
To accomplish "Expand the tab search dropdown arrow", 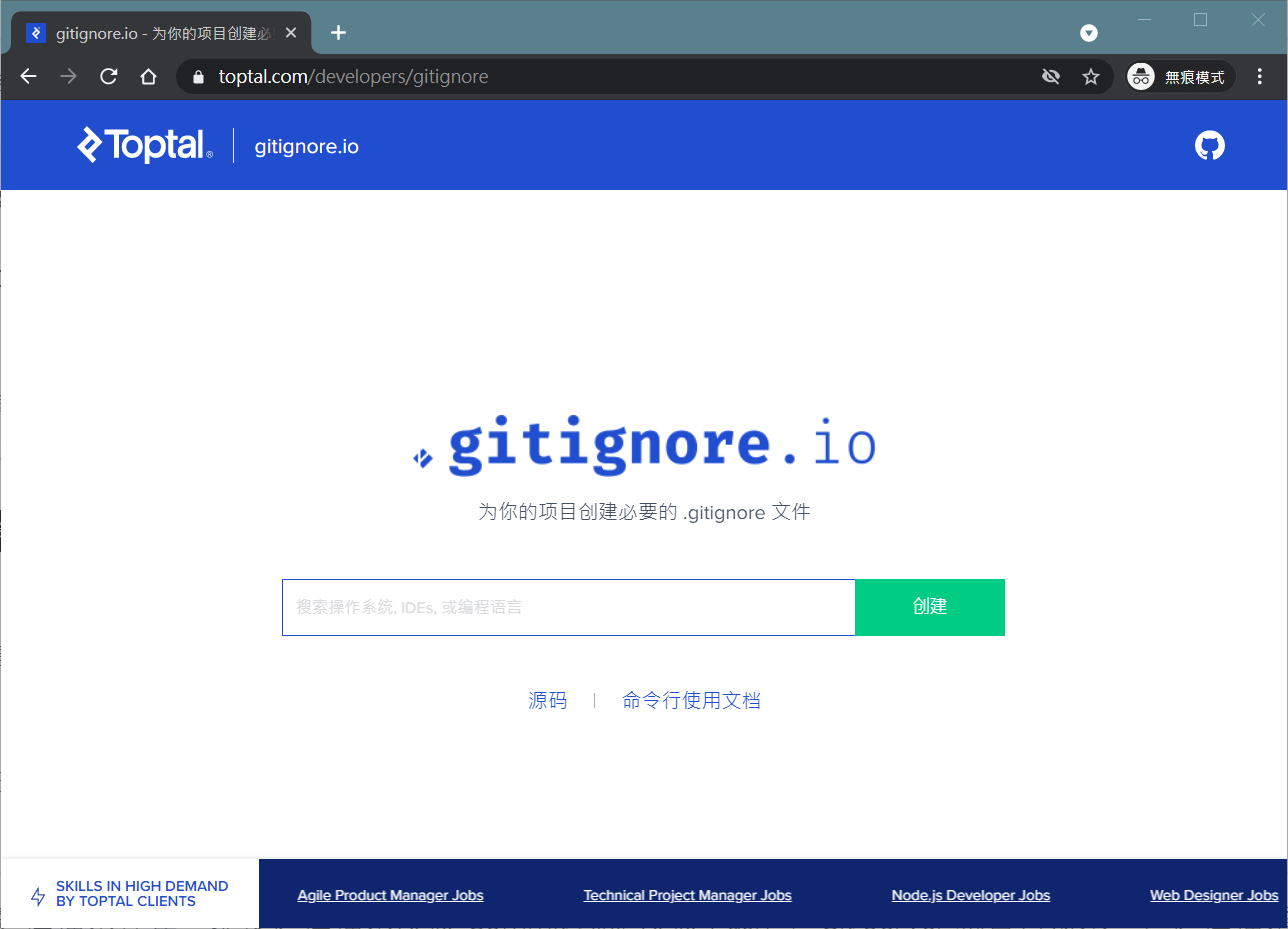I will pos(1089,33).
